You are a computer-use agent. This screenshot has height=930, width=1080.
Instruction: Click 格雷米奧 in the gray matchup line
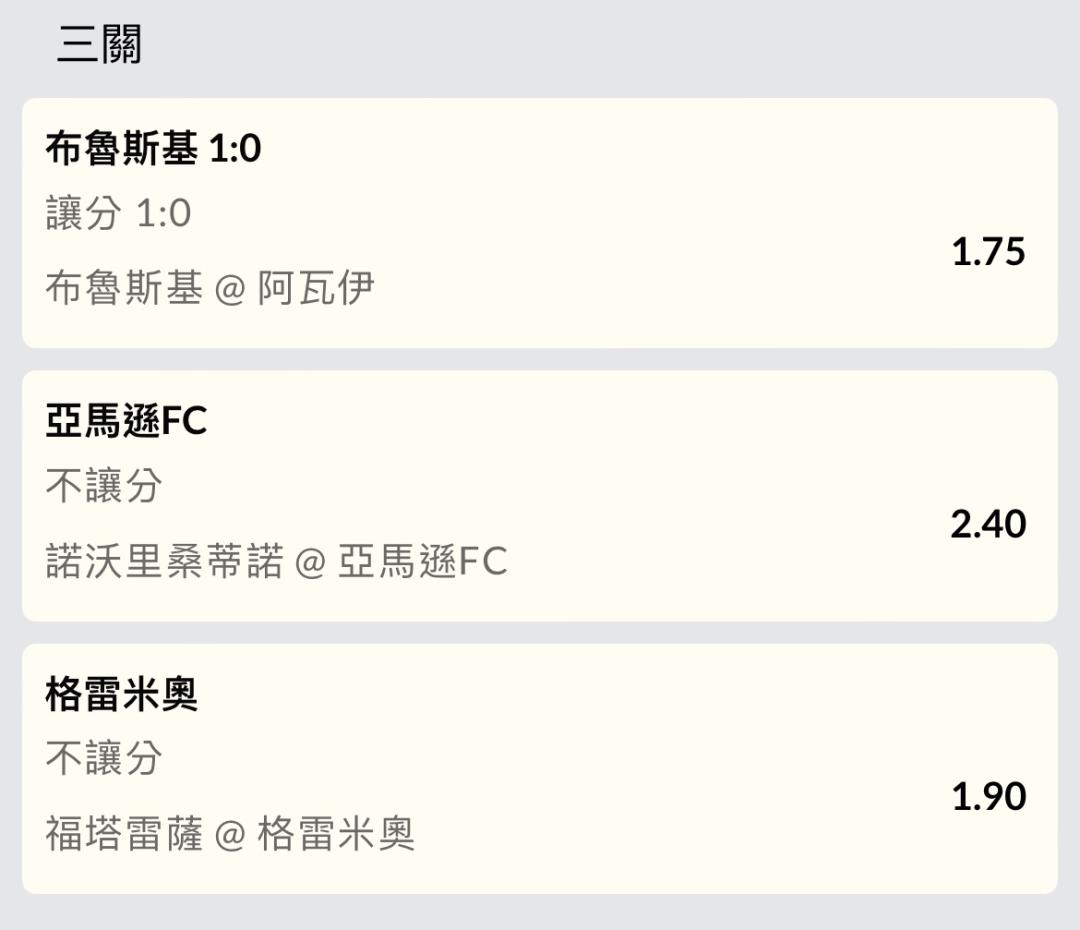point(336,833)
